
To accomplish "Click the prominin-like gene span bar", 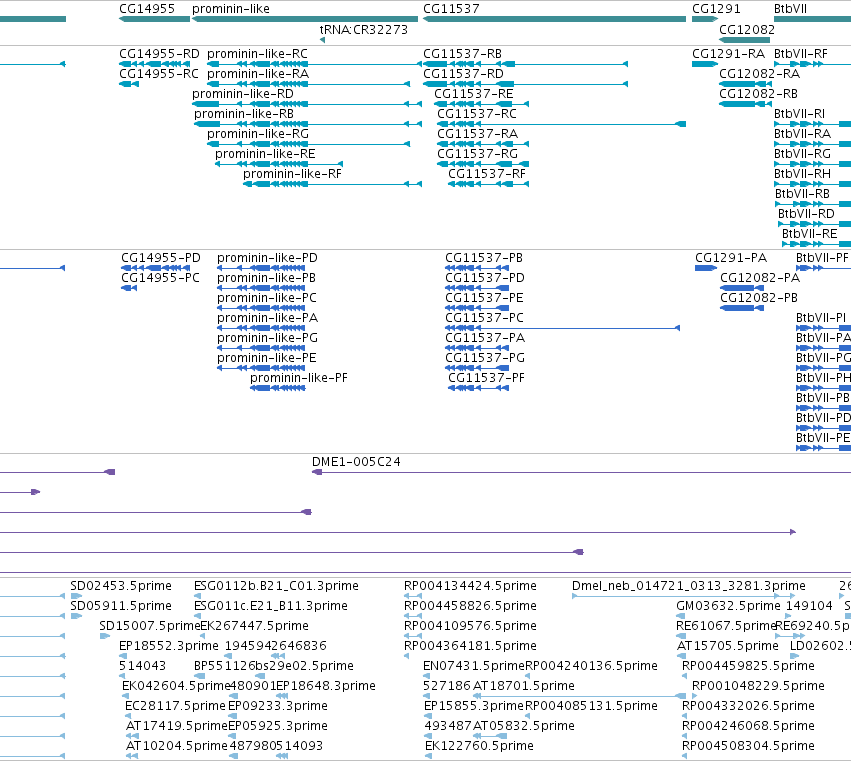I will point(305,19).
